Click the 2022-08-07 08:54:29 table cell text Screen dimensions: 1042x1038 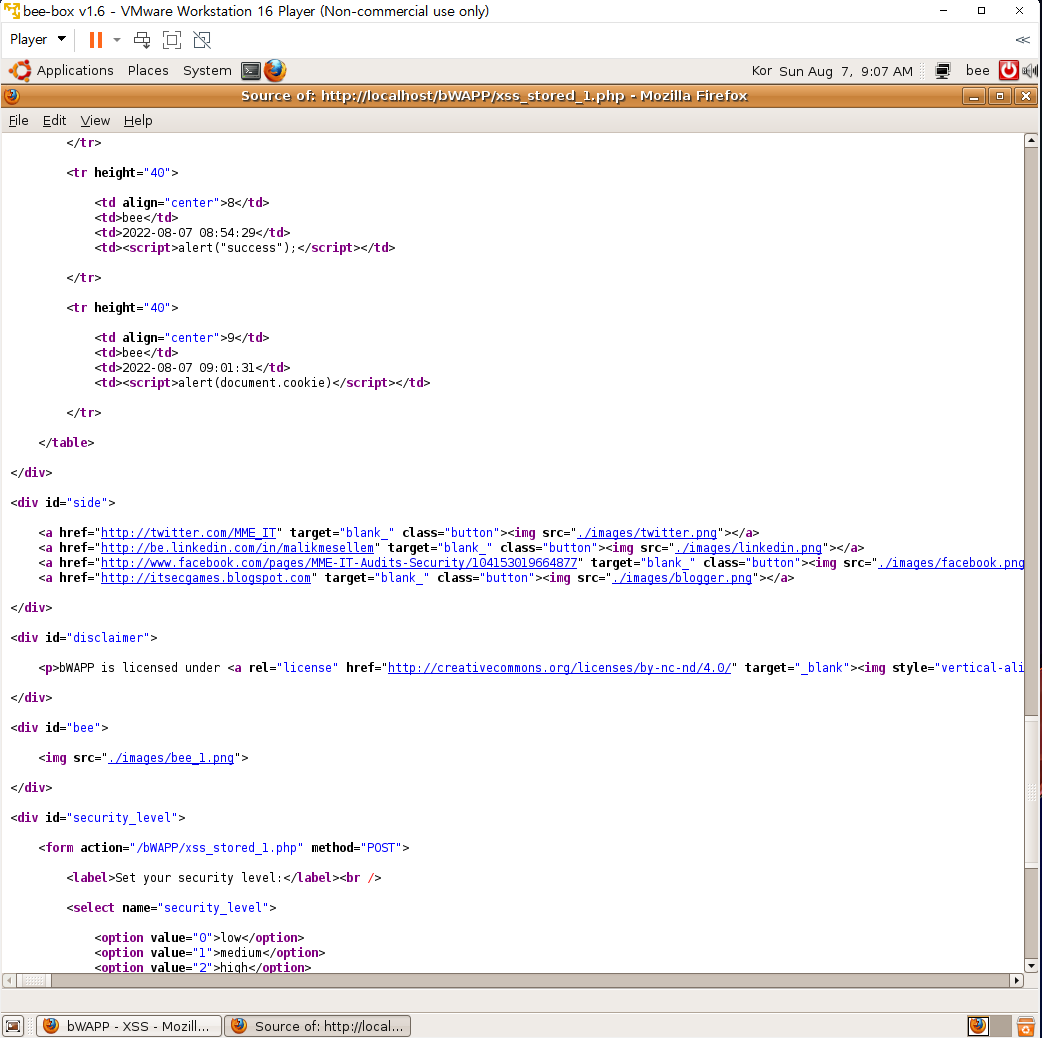coord(189,233)
